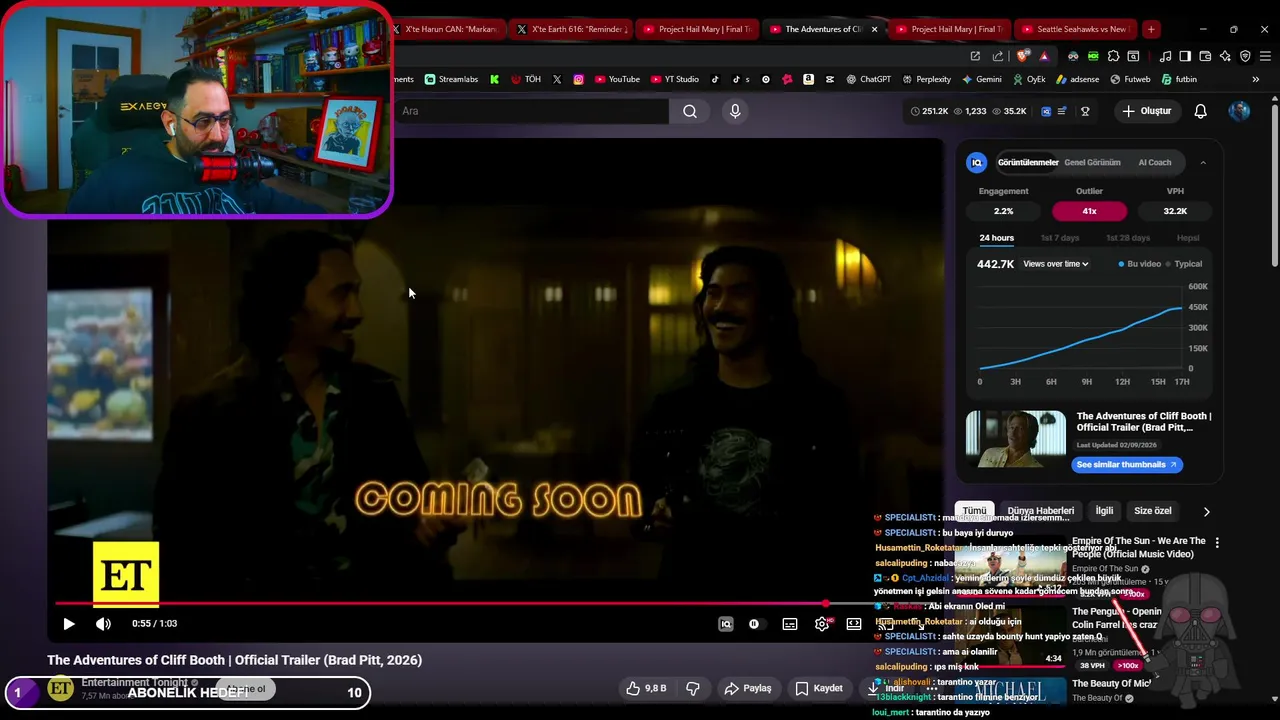Open the 1,233 vidIQ toolbar stat
This screenshot has height=720, width=1280.
pyautogui.click(x=969, y=111)
